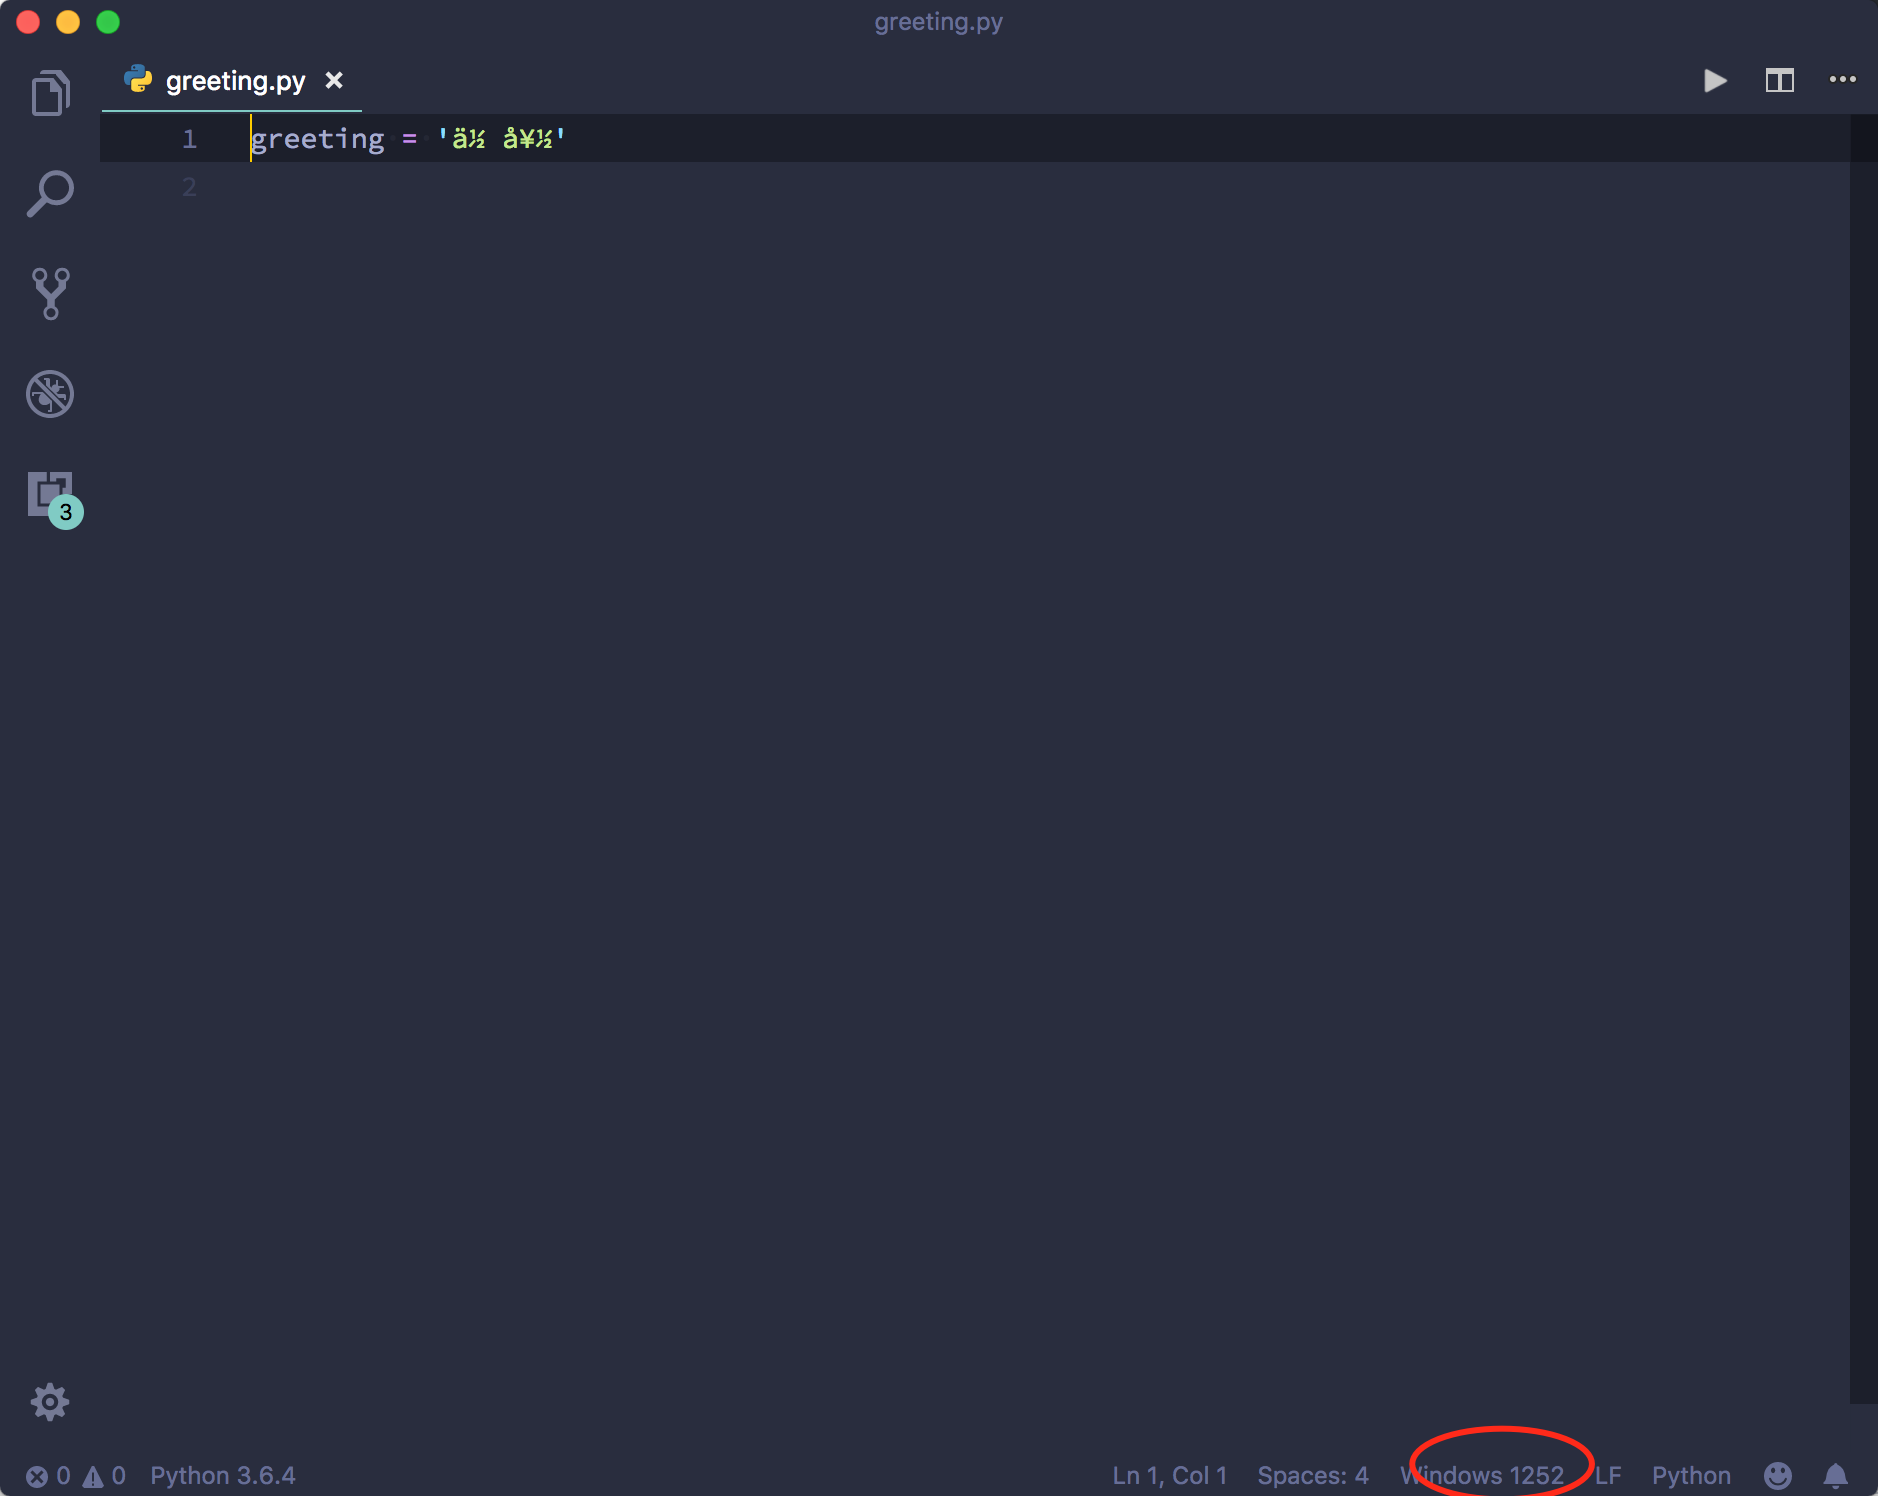
Task: Open the Extensions panel showing 3 updates
Action: [49, 493]
